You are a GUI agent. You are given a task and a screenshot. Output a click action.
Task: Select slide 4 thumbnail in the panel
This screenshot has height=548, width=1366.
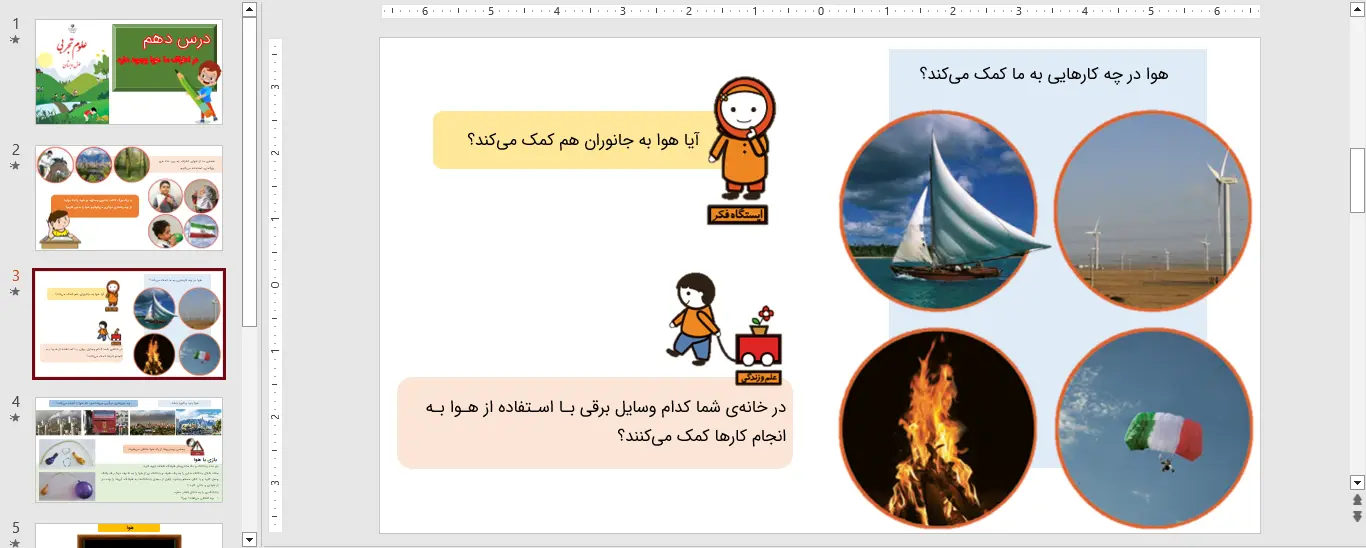pos(129,449)
